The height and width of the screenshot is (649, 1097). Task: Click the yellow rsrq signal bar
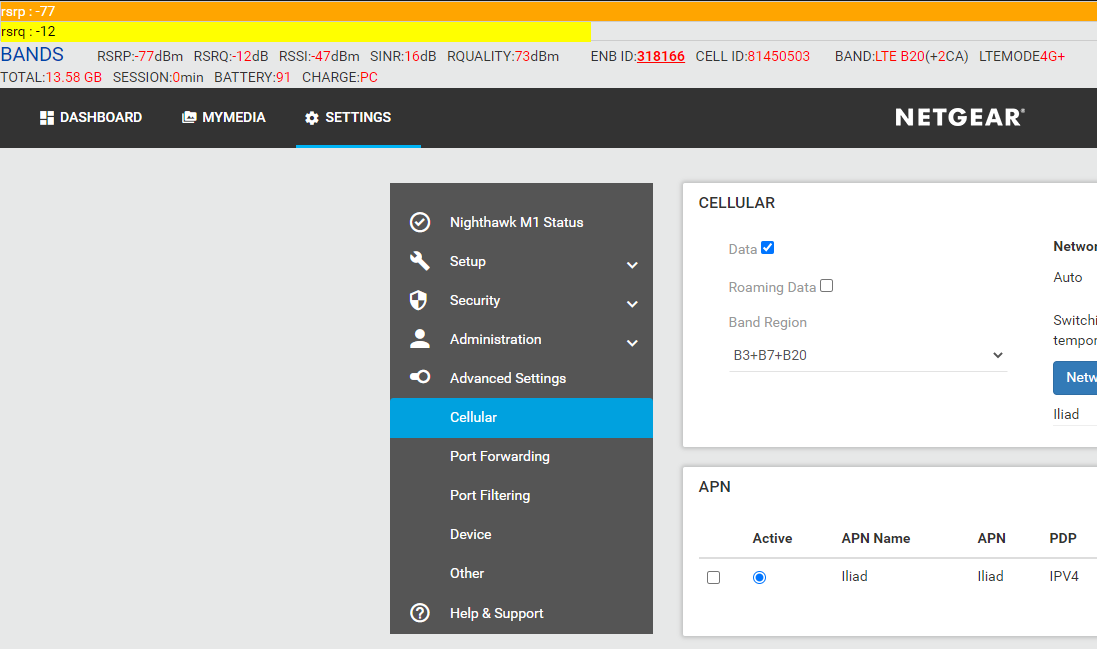(x=295, y=31)
